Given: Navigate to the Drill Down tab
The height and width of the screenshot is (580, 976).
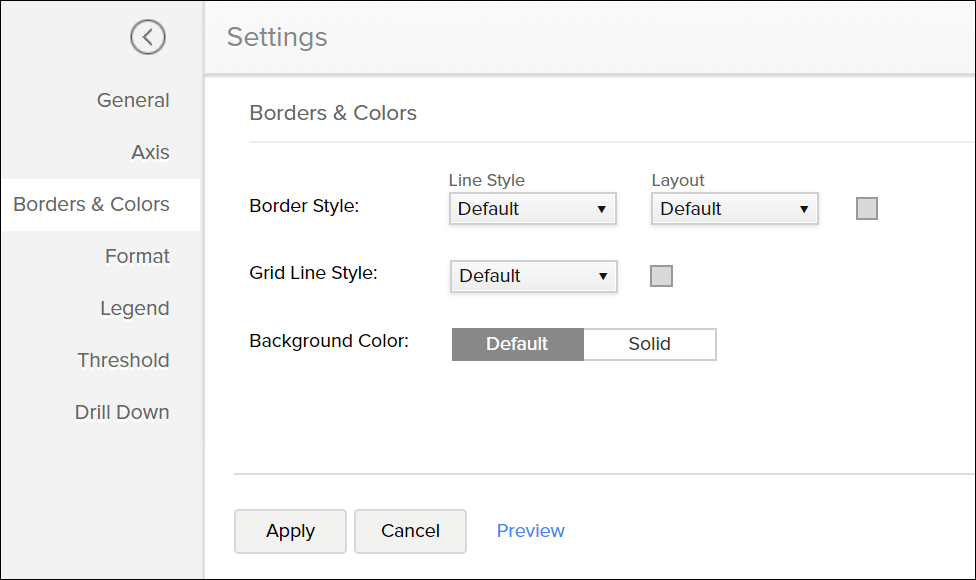Looking at the screenshot, I should 122,412.
